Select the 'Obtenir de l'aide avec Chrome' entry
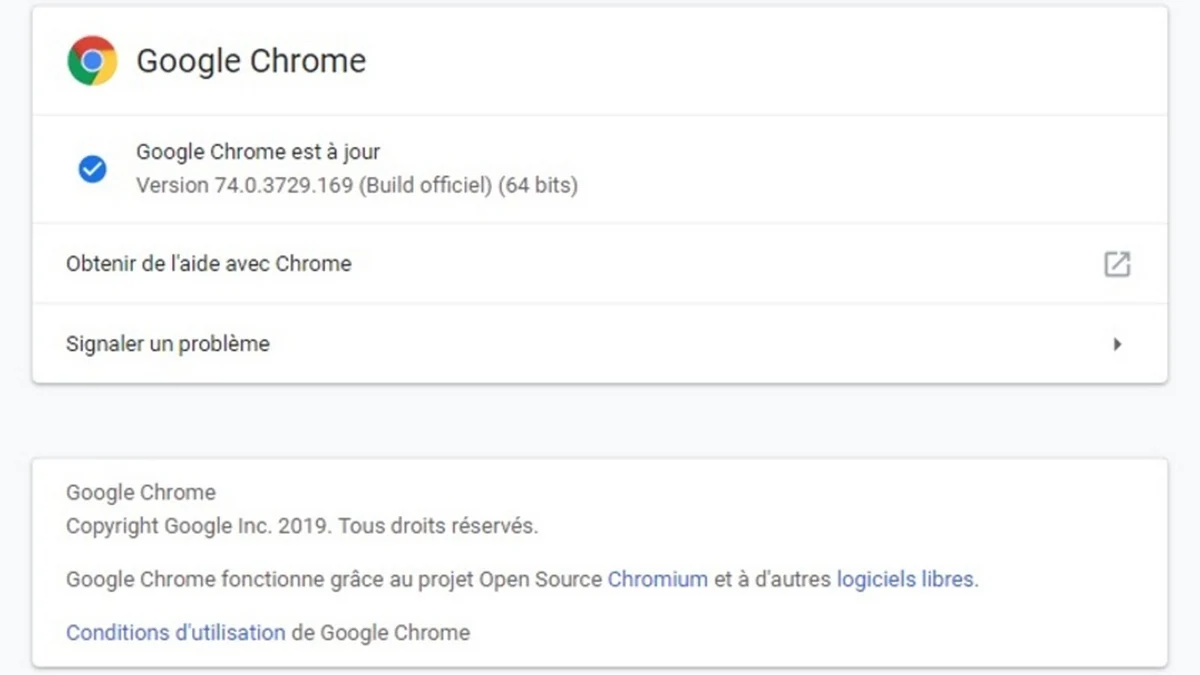 click(x=208, y=263)
